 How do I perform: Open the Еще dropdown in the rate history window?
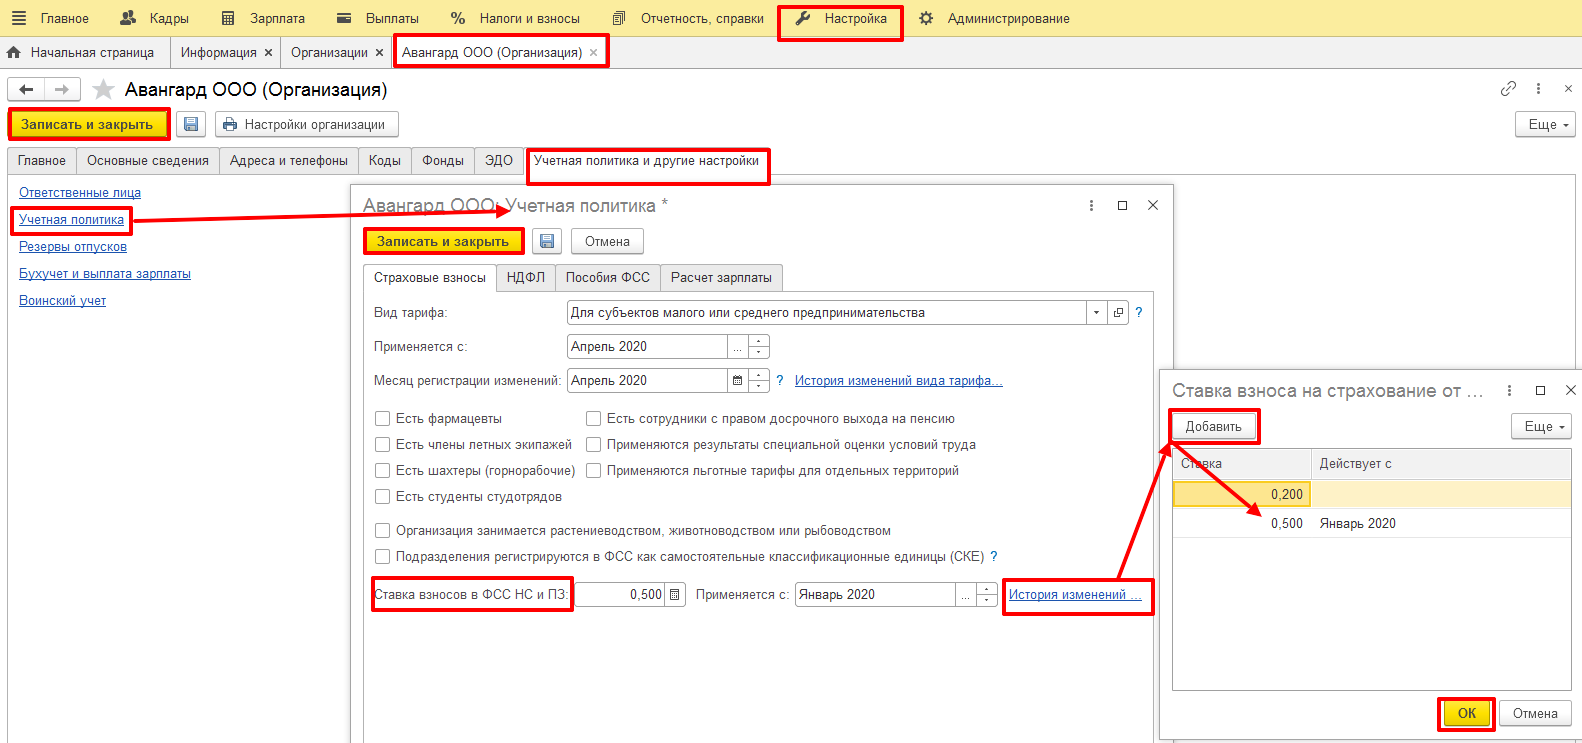[1540, 427]
